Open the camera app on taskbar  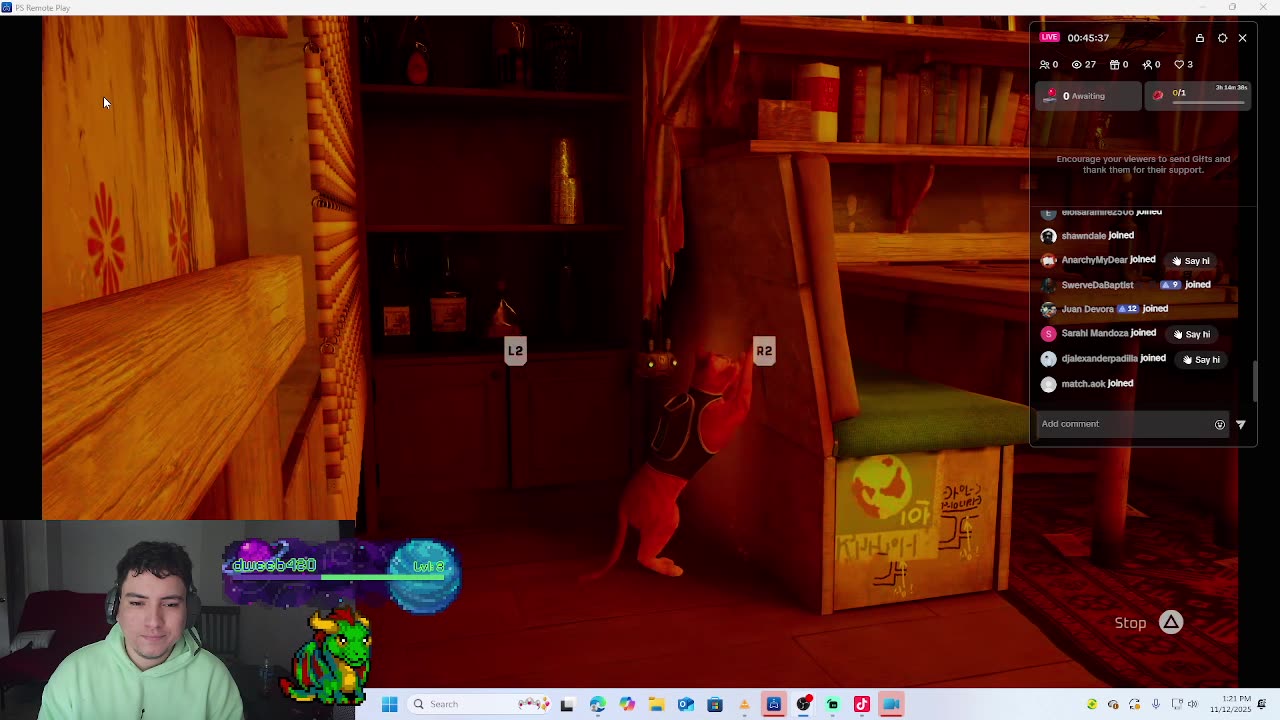point(892,704)
